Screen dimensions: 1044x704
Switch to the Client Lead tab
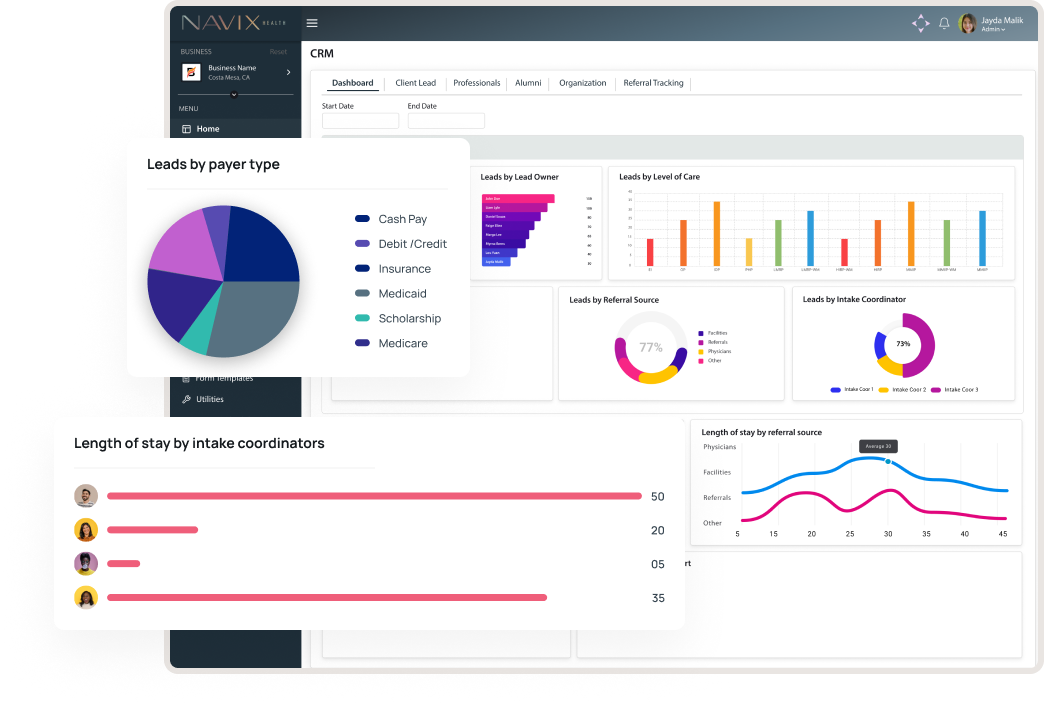pos(415,83)
